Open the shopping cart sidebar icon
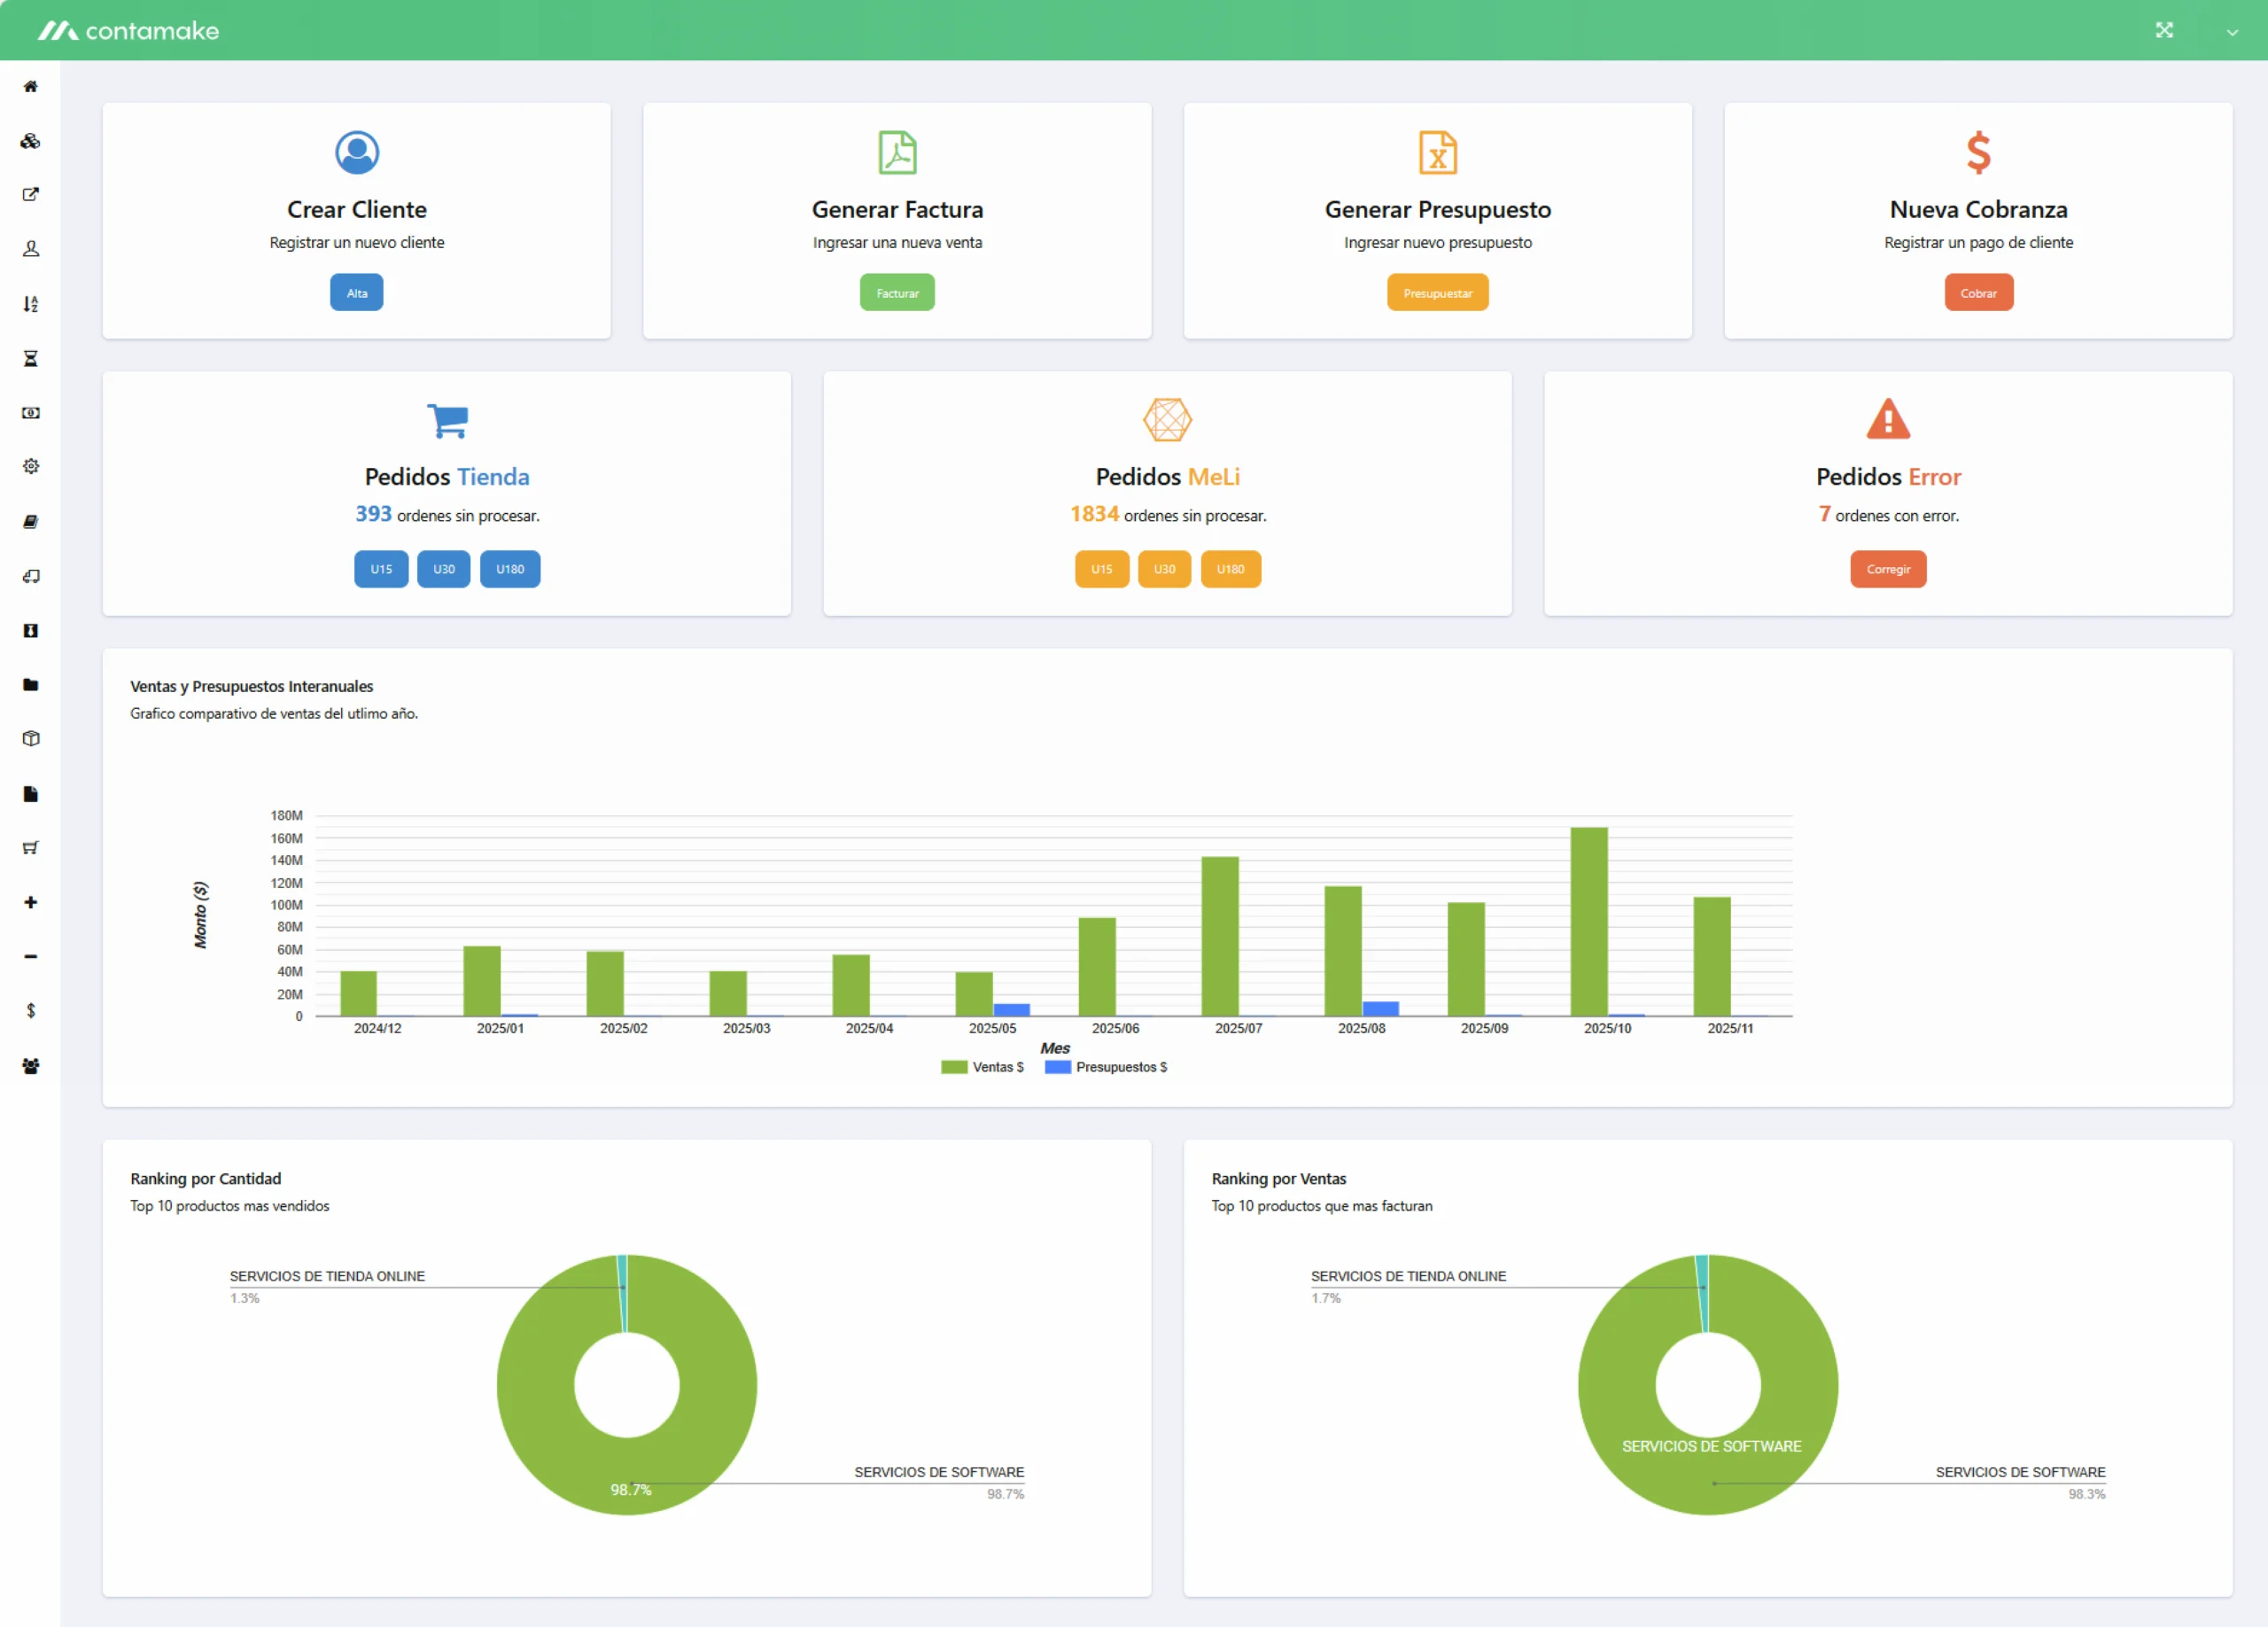 [31, 848]
